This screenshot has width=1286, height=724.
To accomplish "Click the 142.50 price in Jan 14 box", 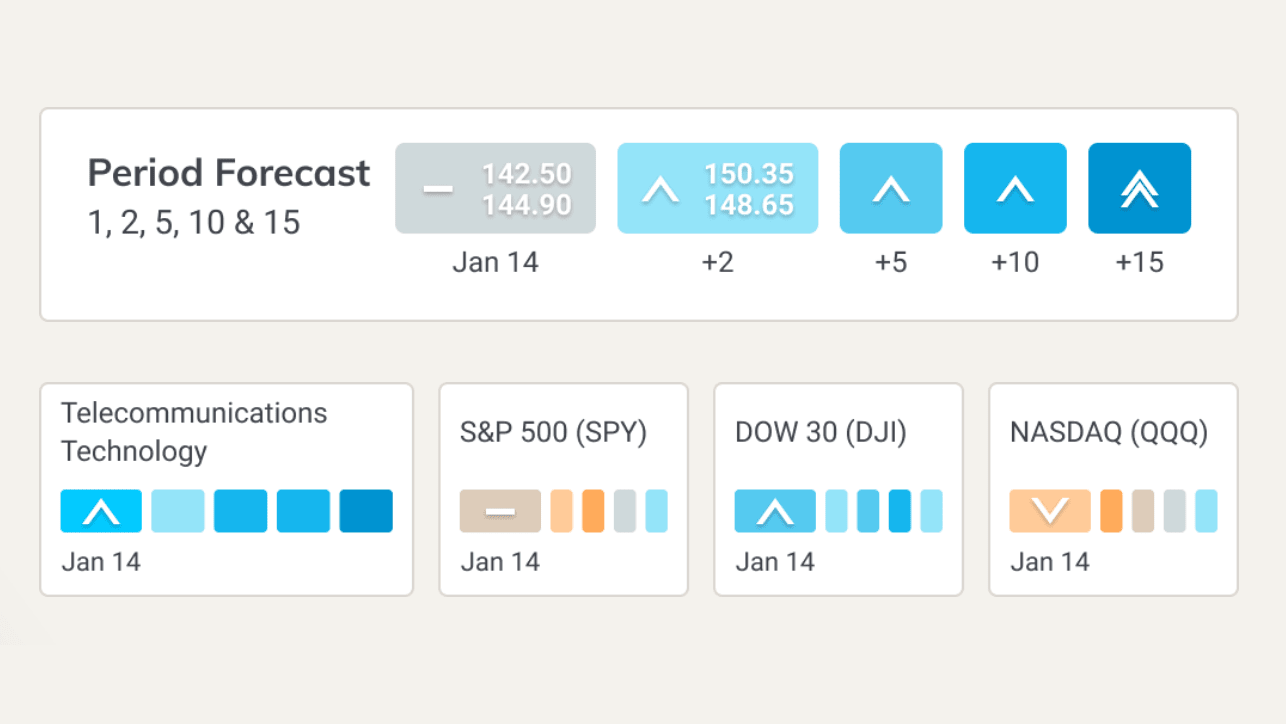I will [527, 173].
